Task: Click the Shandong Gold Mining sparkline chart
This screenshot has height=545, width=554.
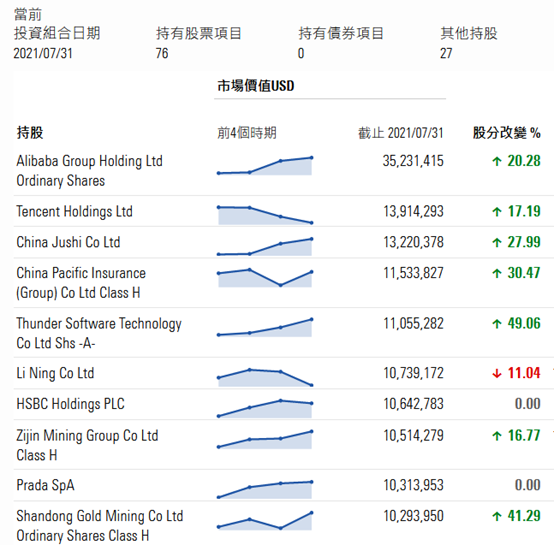Action: click(265, 520)
